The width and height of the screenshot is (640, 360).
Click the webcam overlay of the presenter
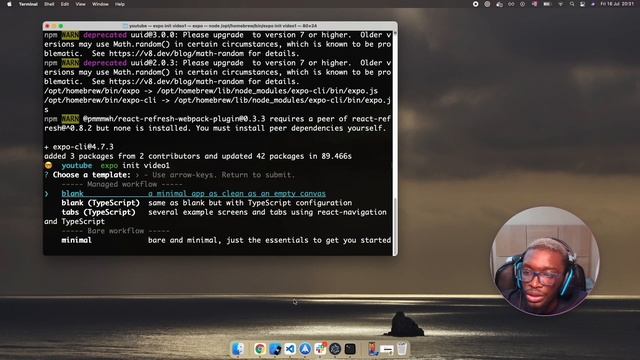tap(544, 261)
